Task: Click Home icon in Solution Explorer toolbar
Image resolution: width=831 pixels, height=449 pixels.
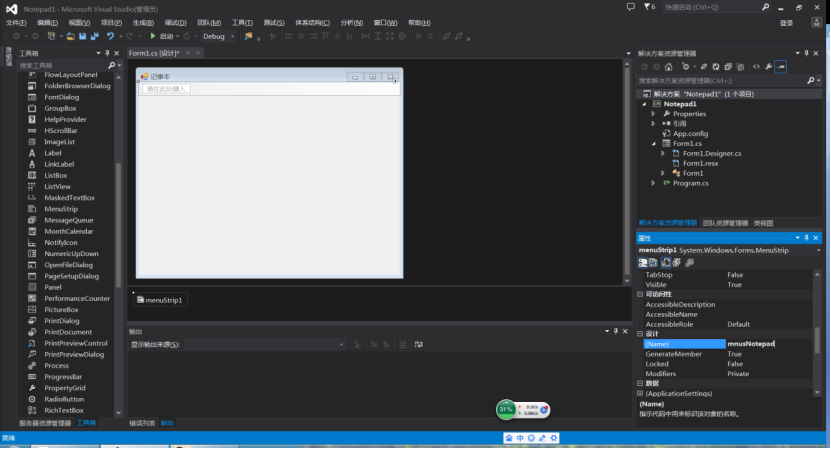Action: [x=669, y=67]
